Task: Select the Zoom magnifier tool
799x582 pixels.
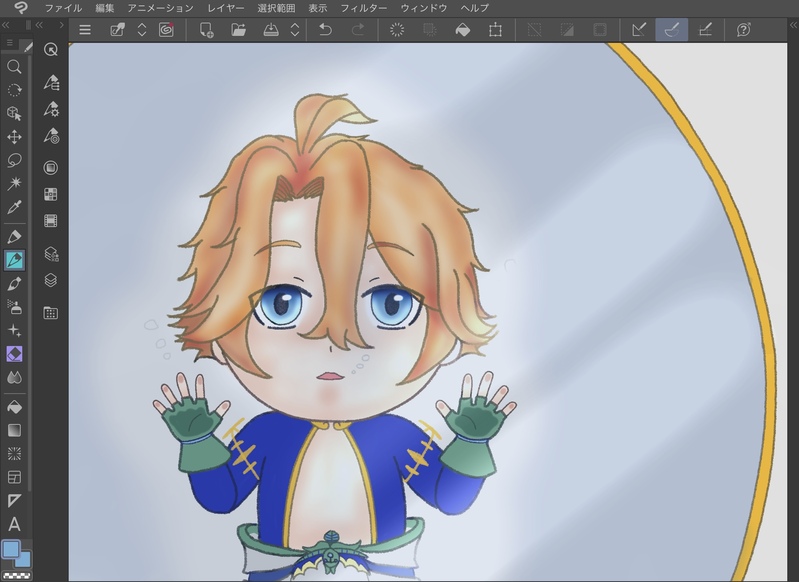Action: click(x=14, y=66)
